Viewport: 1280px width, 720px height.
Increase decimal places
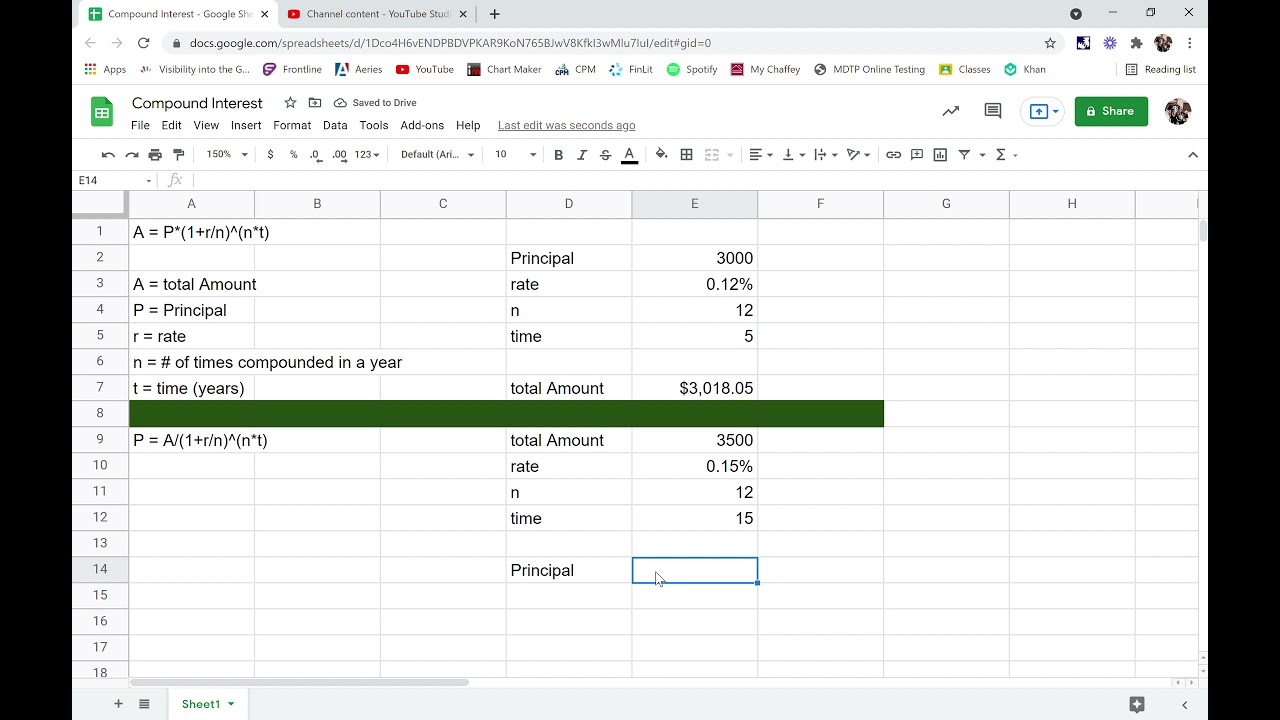click(x=340, y=154)
